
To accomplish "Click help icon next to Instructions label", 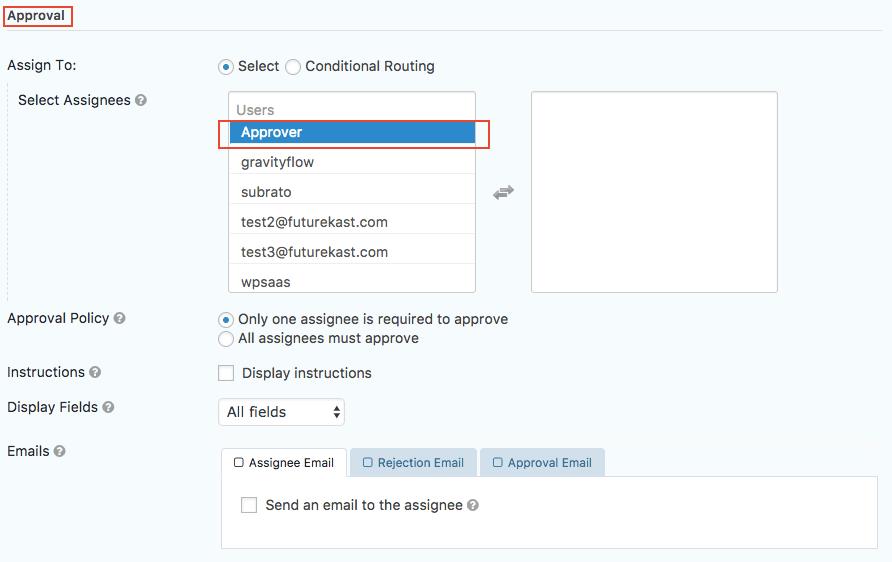I will tap(95, 373).
